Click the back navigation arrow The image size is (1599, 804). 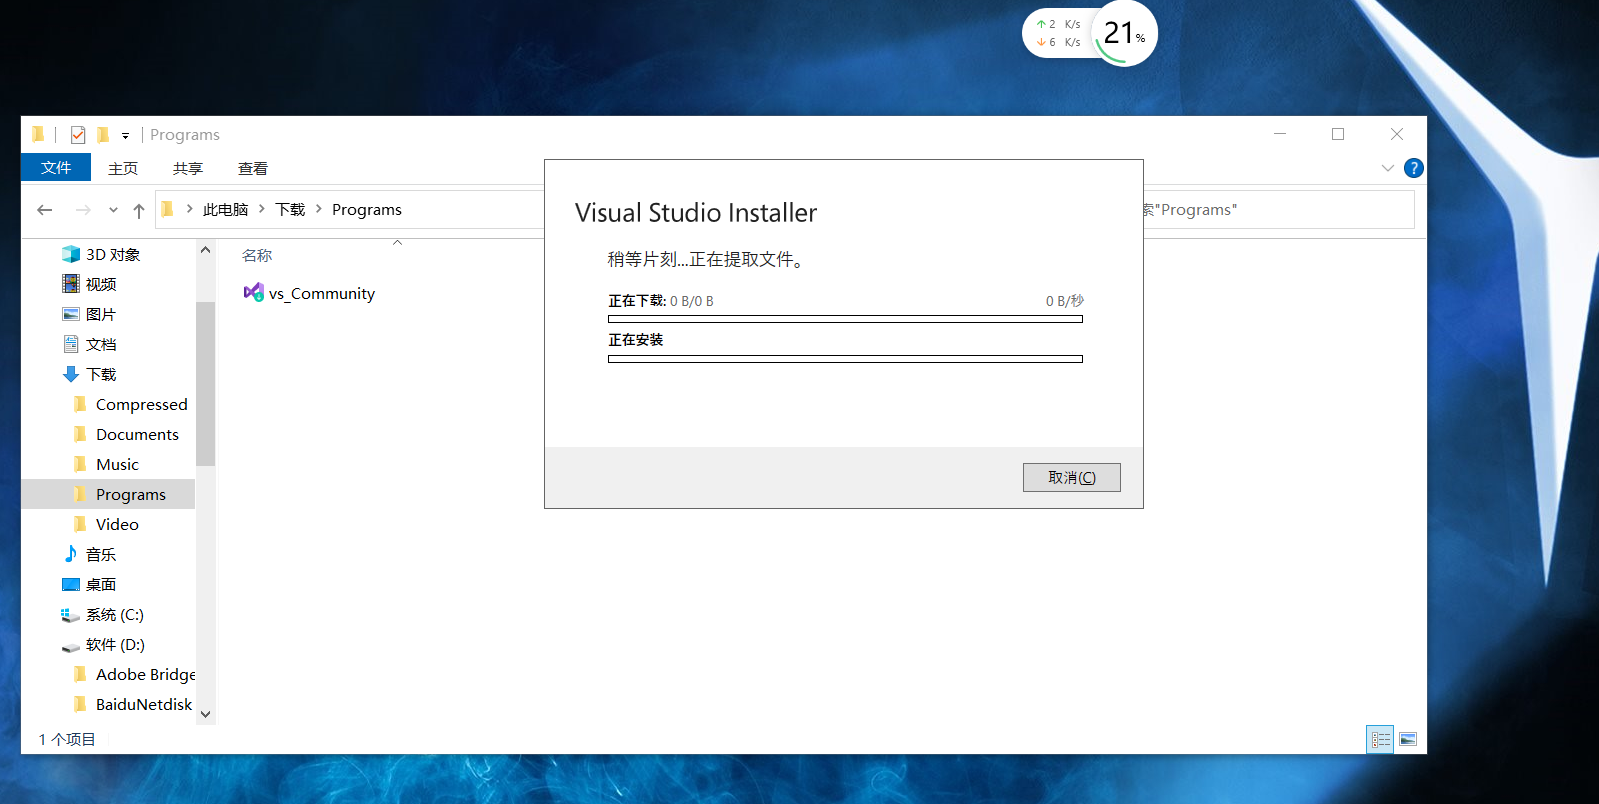(x=44, y=210)
